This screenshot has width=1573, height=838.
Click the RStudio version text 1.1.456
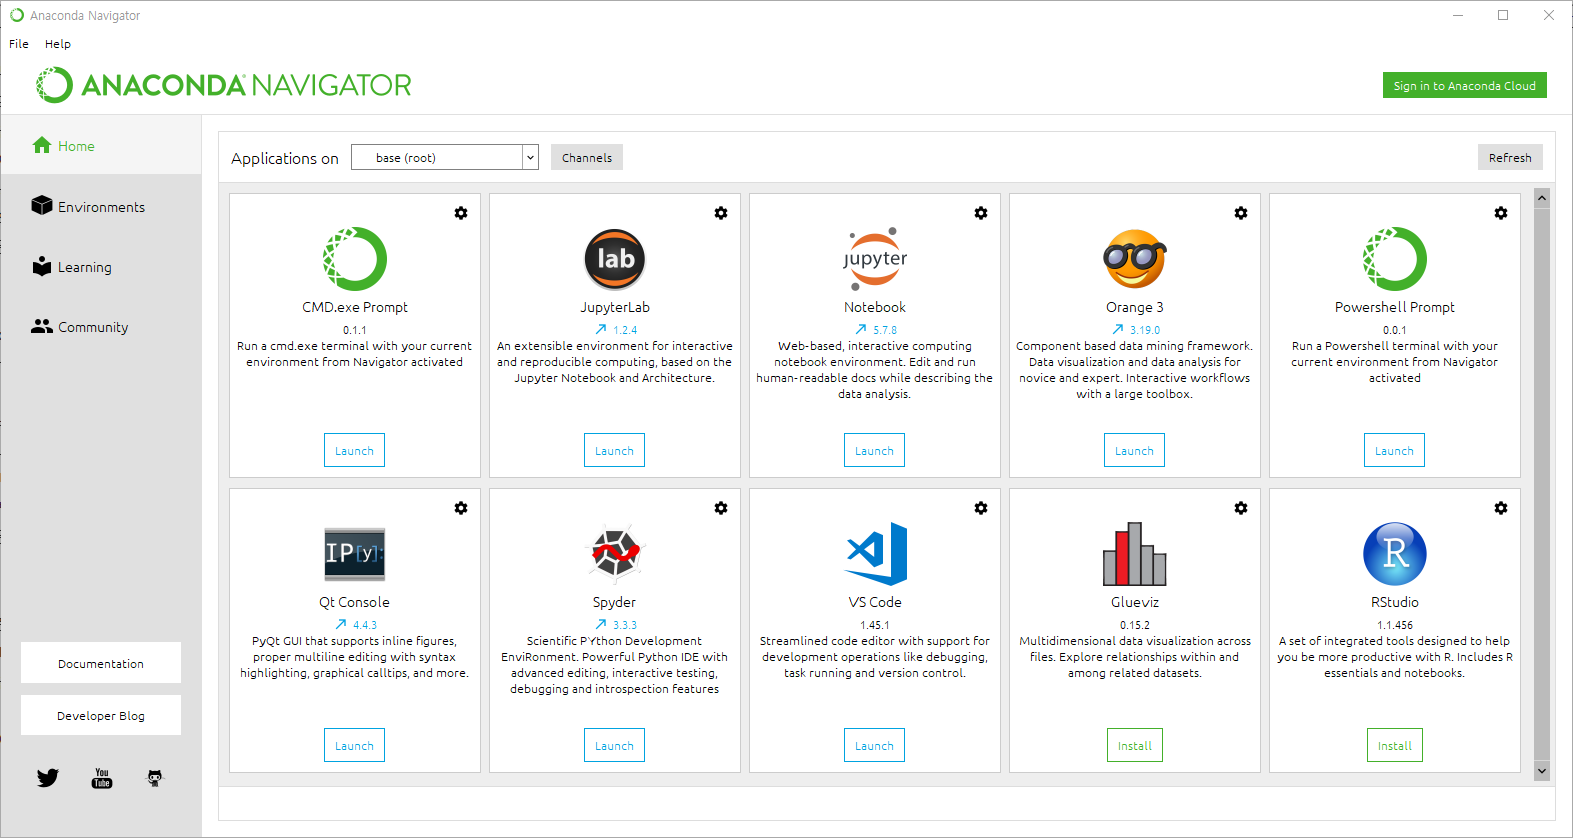pyautogui.click(x=1395, y=625)
